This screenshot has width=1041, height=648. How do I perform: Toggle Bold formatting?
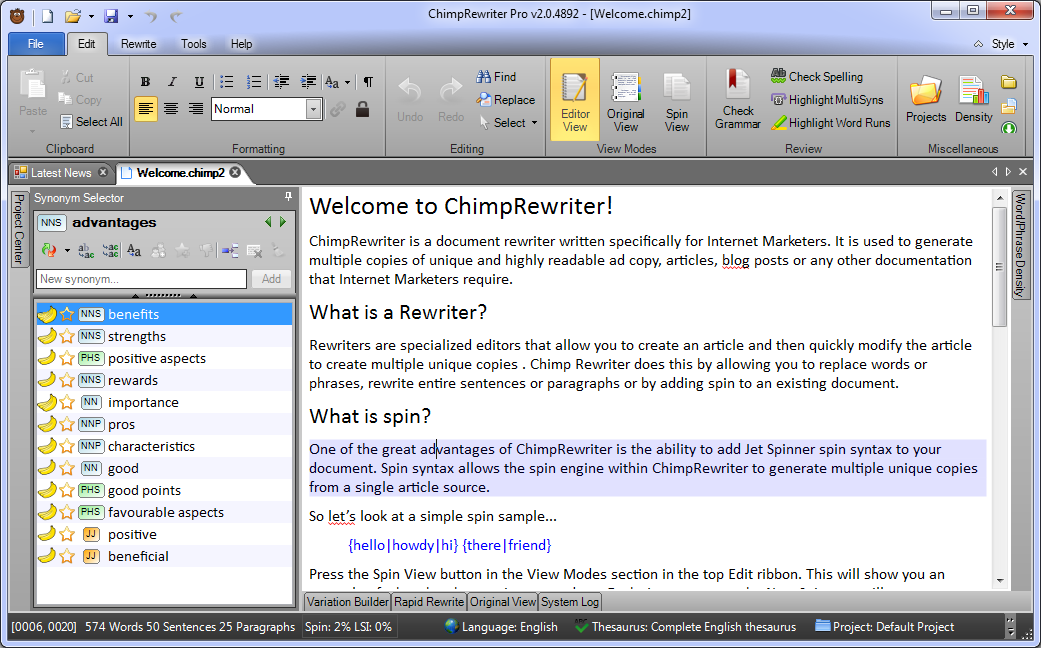(145, 82)
